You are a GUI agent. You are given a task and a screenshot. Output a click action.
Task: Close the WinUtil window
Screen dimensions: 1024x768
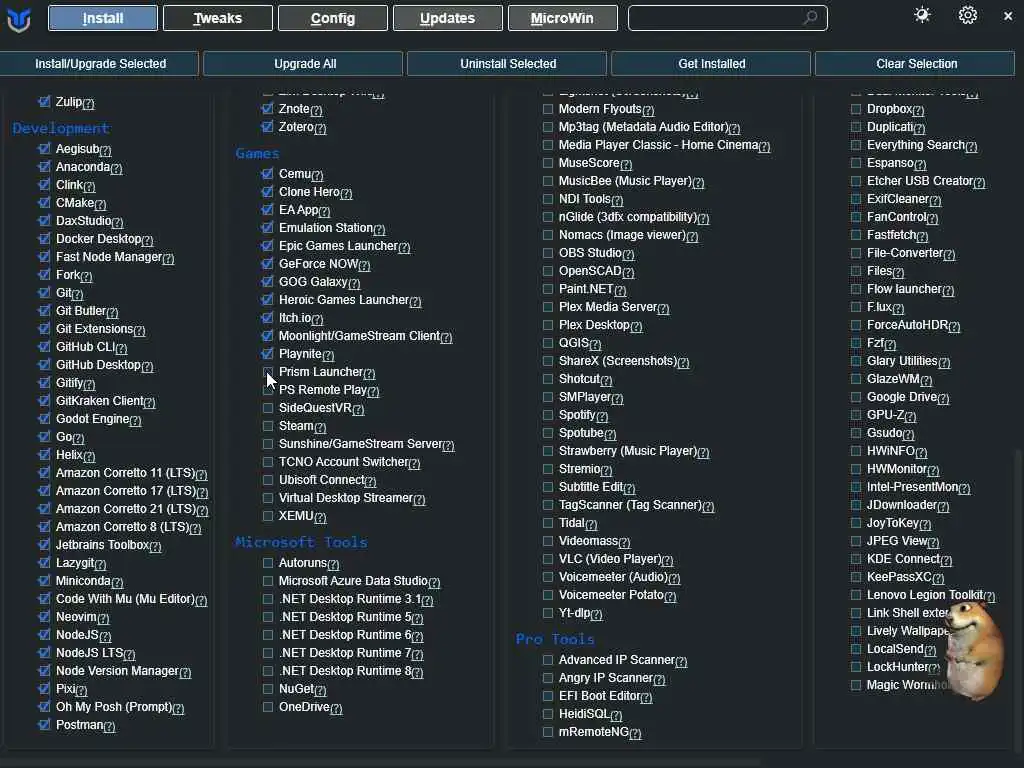tap(1008, 16)
